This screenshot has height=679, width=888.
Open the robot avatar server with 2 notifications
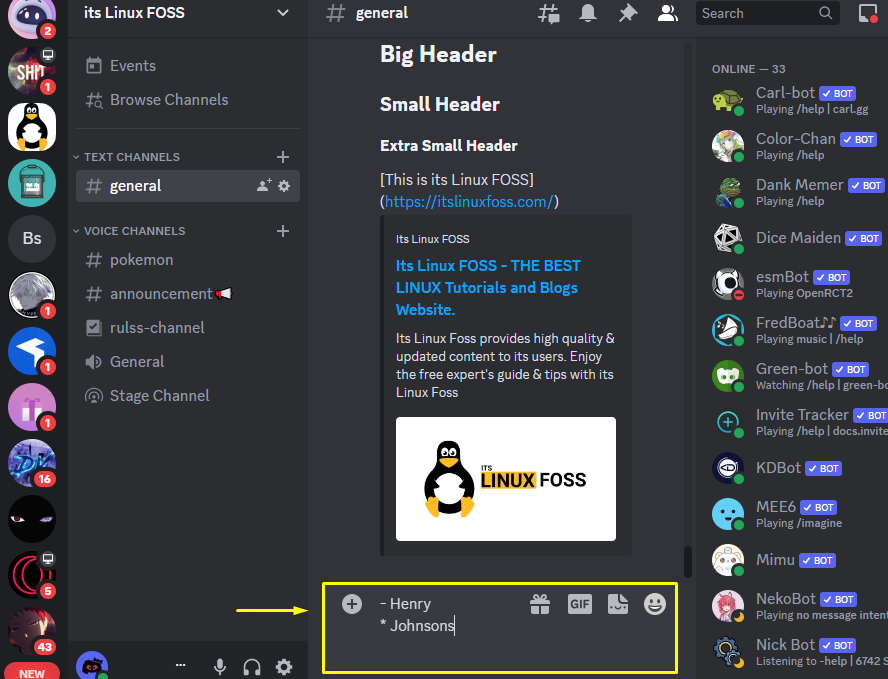32,17
